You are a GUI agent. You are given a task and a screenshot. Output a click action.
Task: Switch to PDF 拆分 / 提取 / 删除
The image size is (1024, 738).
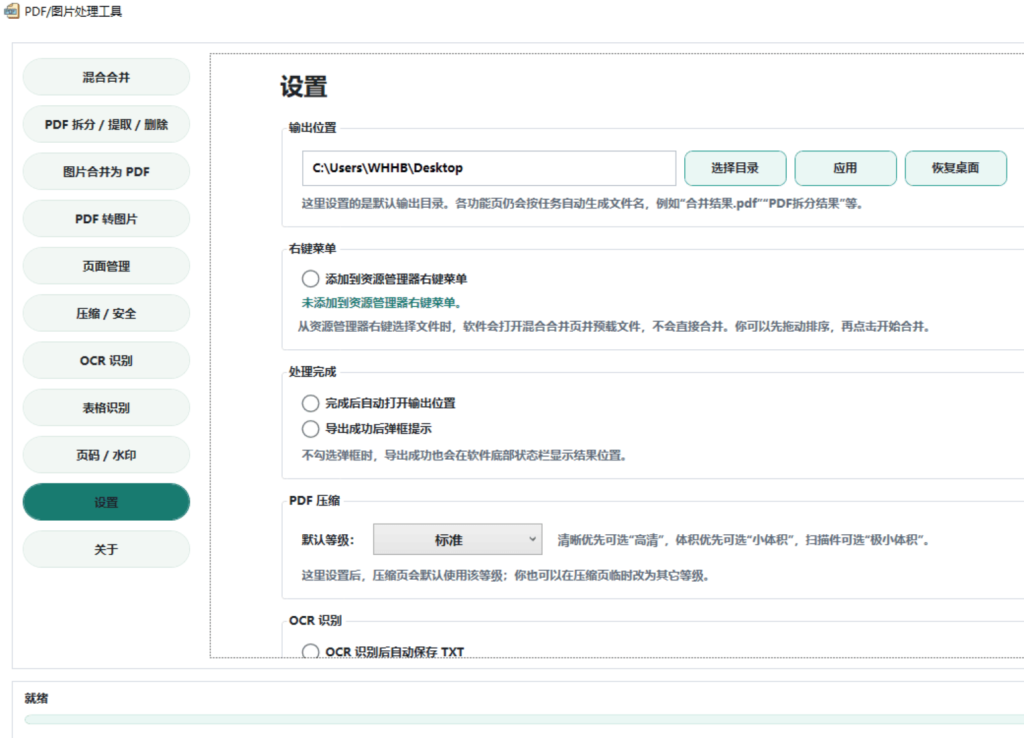pyautogui.click(x=106, y=124)
